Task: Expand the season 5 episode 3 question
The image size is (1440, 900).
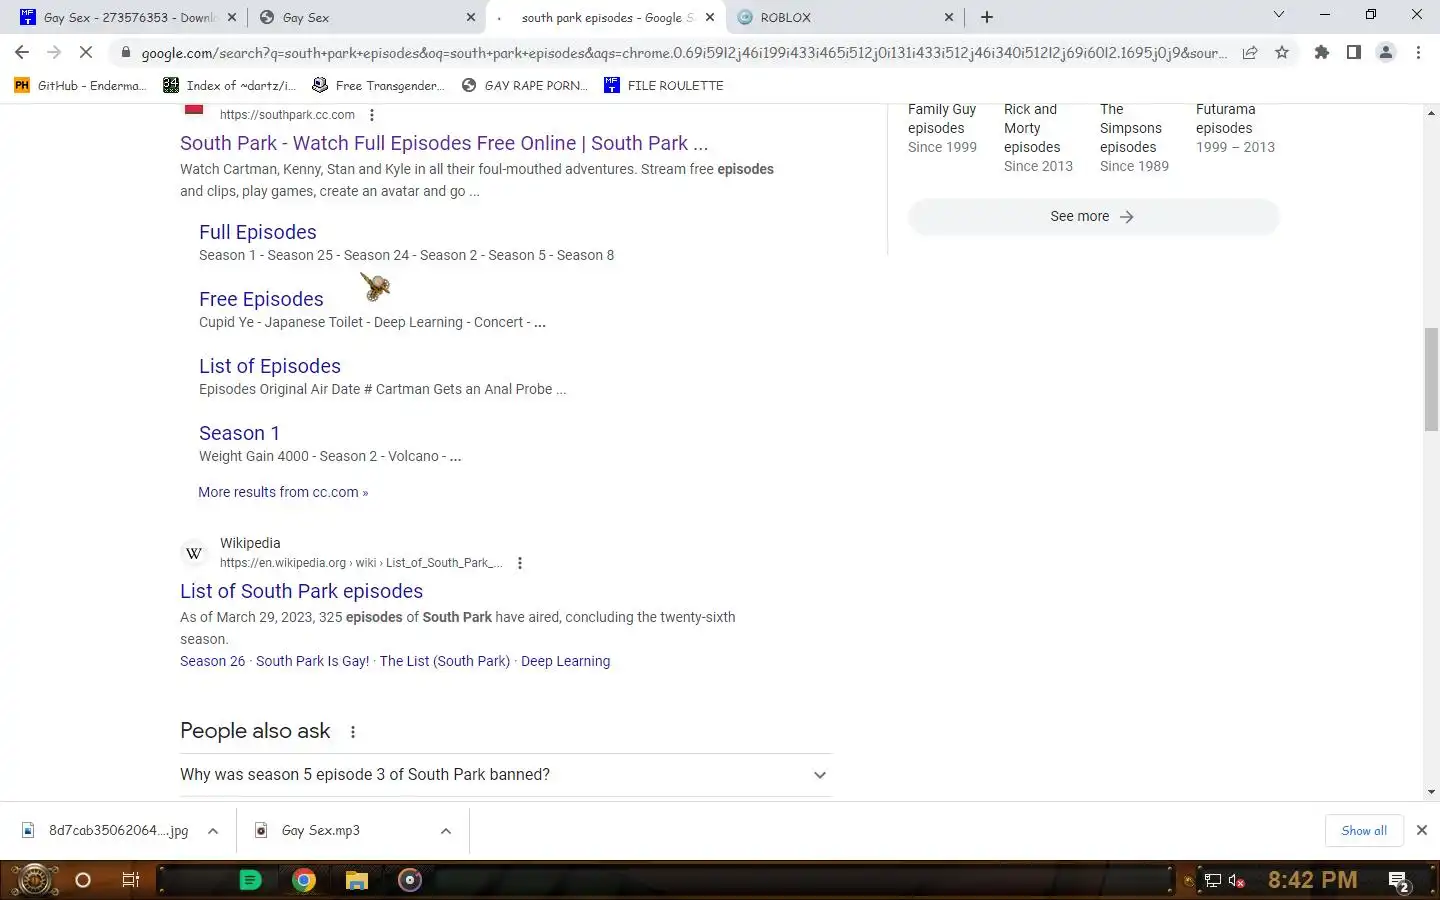Action: click(506, 775)
